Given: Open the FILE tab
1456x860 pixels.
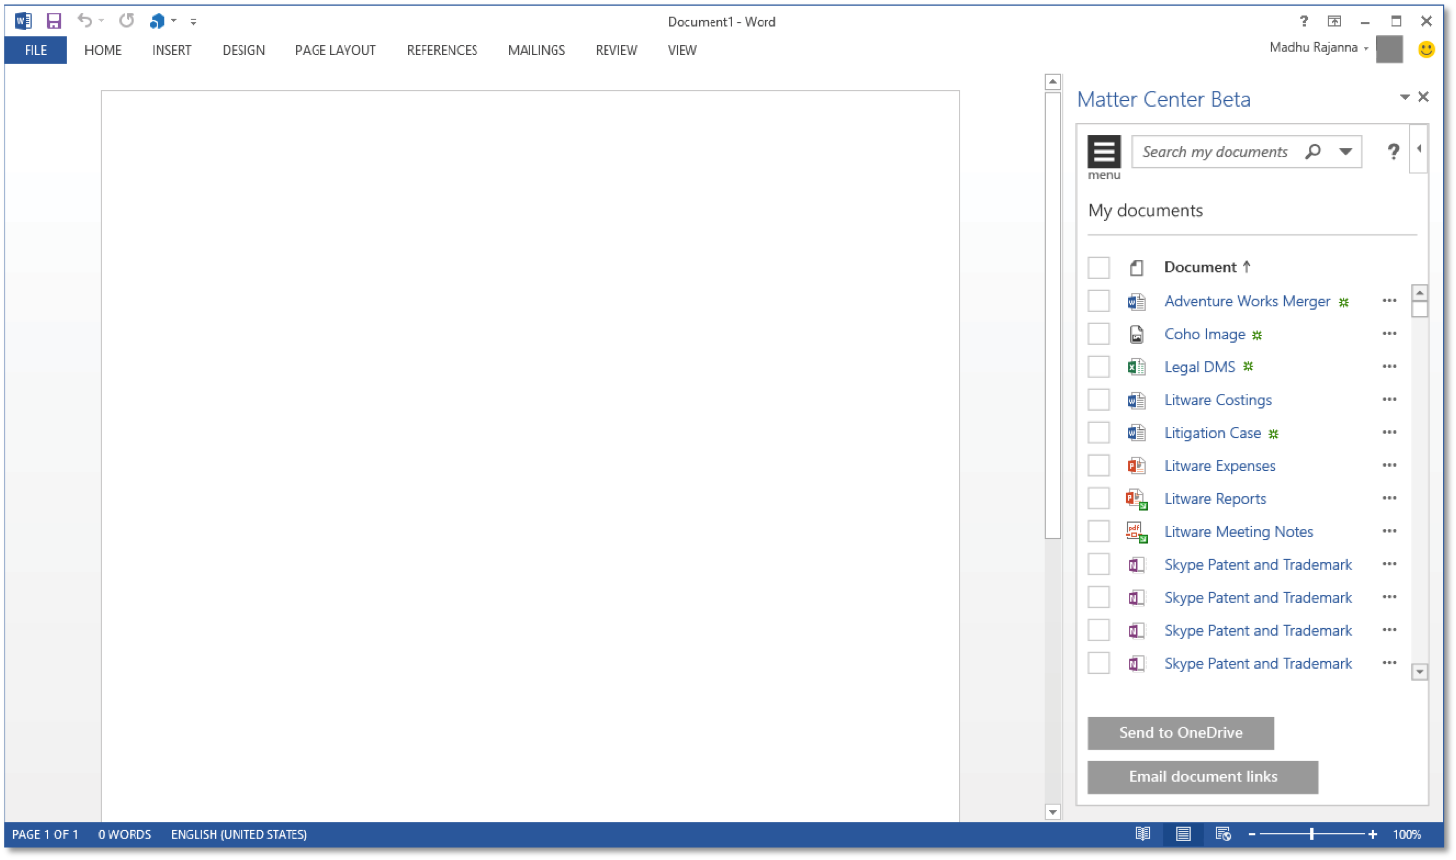Looking at the screenshot, I should point(36,50).
